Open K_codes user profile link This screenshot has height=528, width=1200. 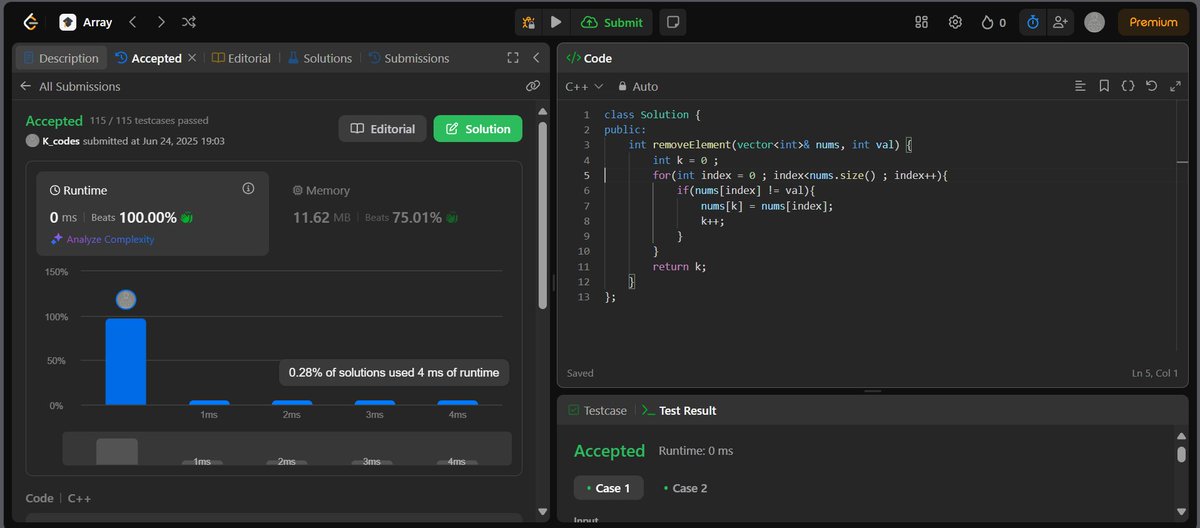61,141
